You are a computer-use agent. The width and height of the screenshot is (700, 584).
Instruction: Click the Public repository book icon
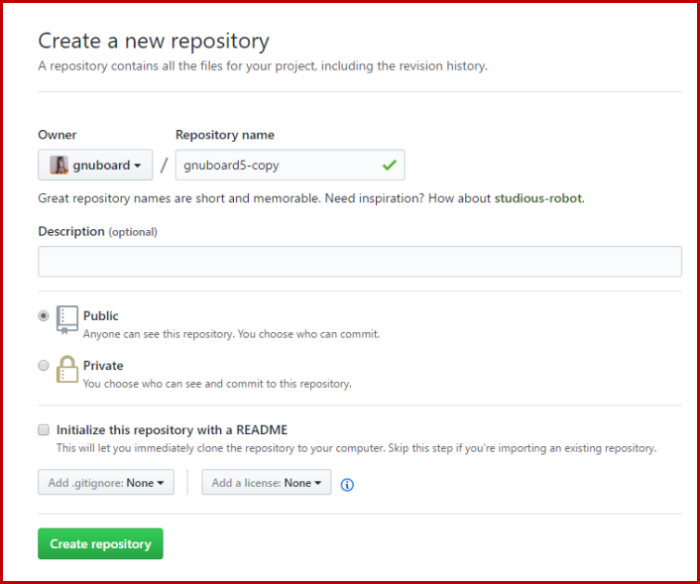67,320
